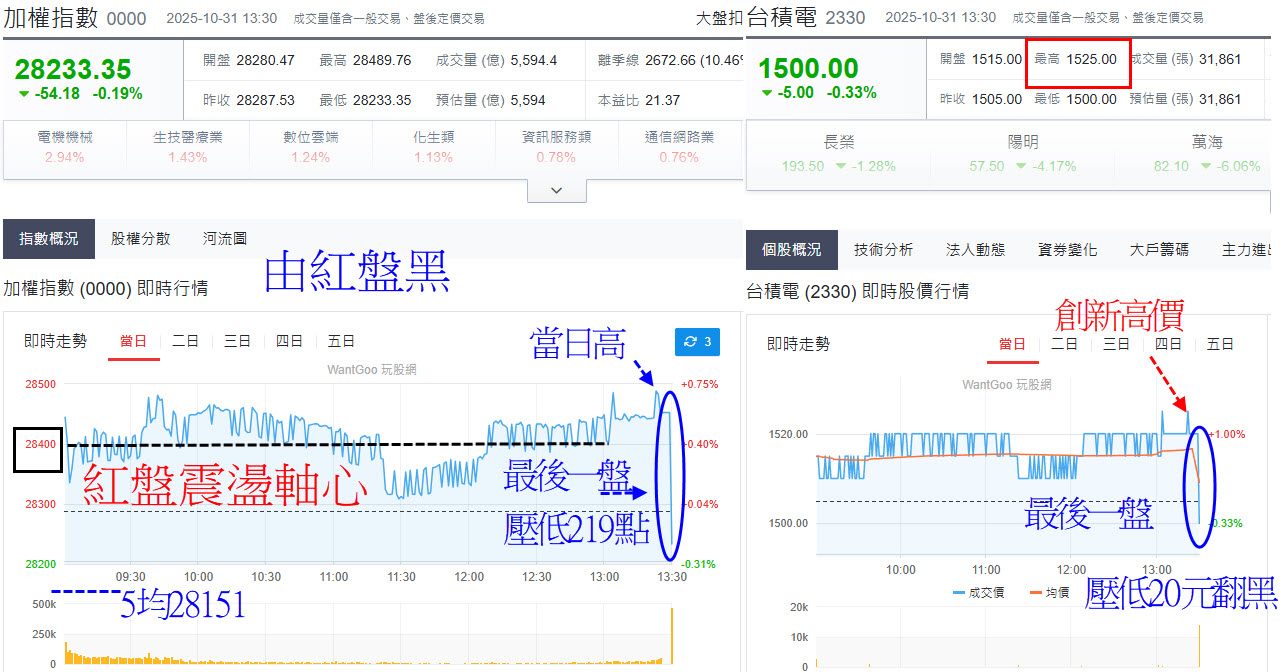Open the 河流圖 tab
The width and height of the screenshot is (1283, 672).
coord(224,239)
